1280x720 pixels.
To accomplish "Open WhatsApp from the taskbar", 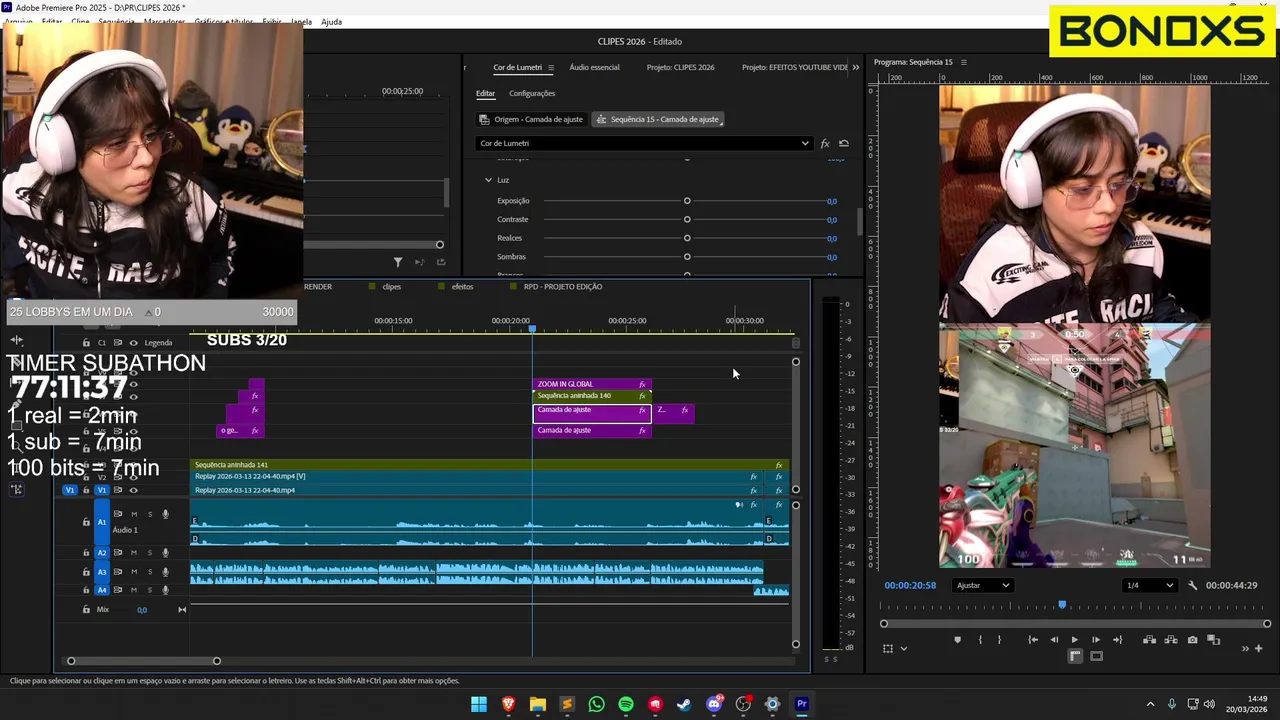I will (597, 704).
